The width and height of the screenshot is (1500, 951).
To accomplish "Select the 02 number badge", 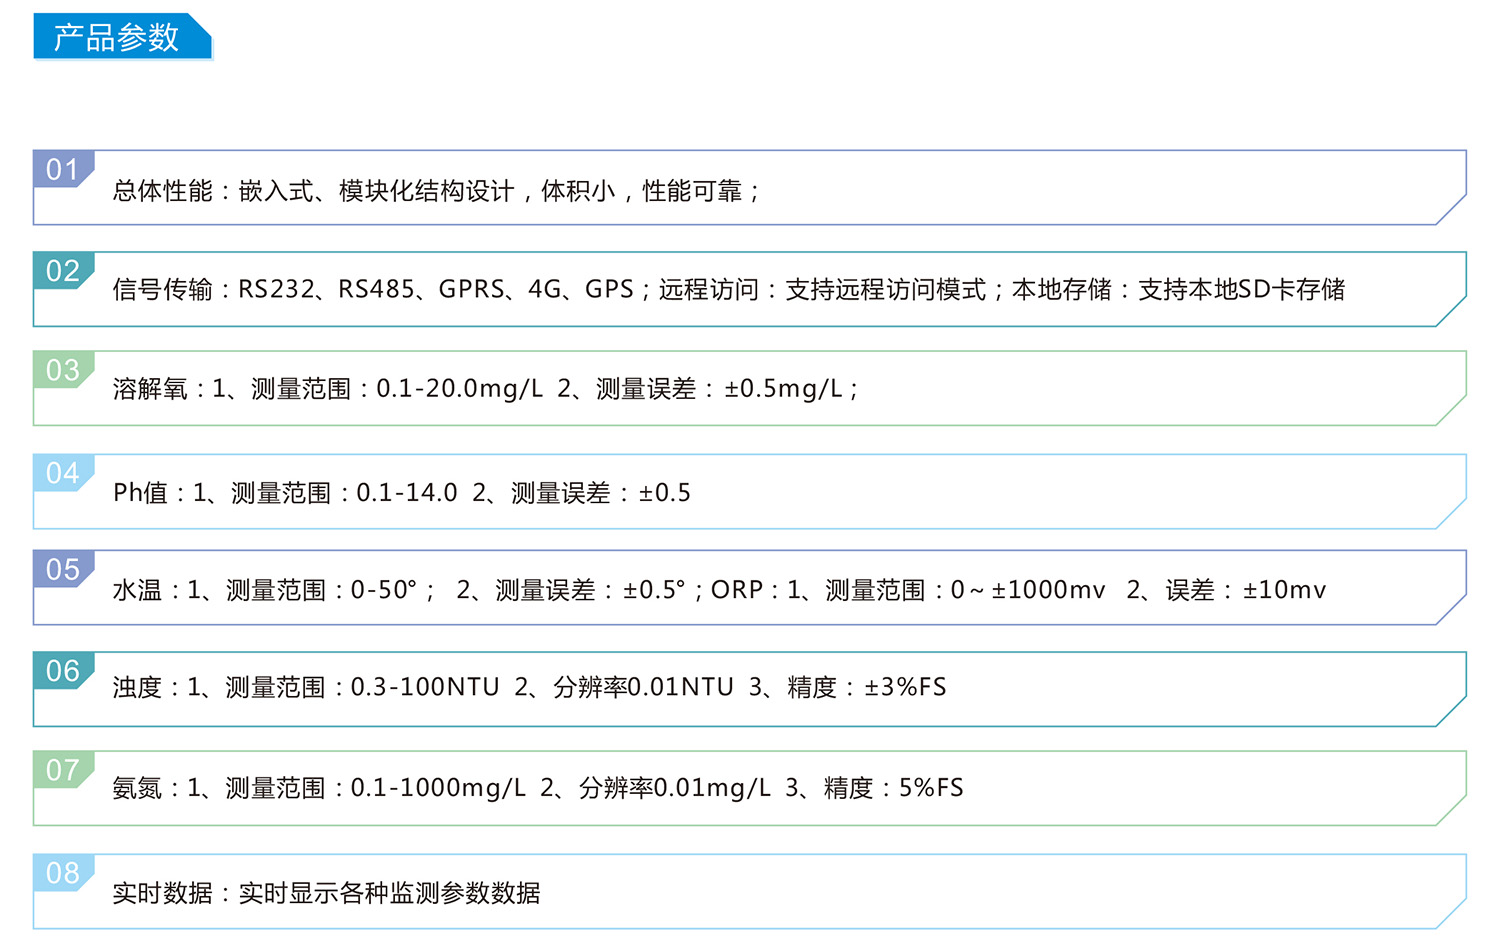I will [x=62, y=271].
